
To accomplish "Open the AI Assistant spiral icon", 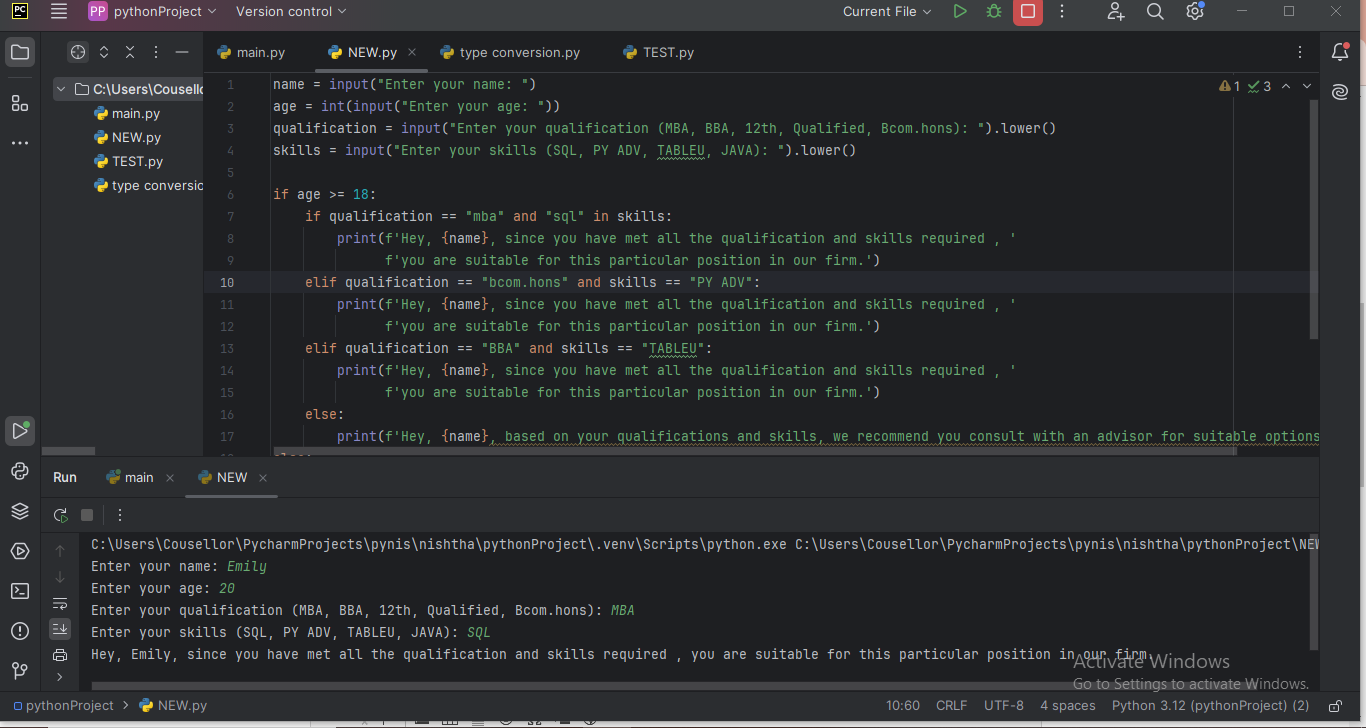I will click(x=1340, y=92).
